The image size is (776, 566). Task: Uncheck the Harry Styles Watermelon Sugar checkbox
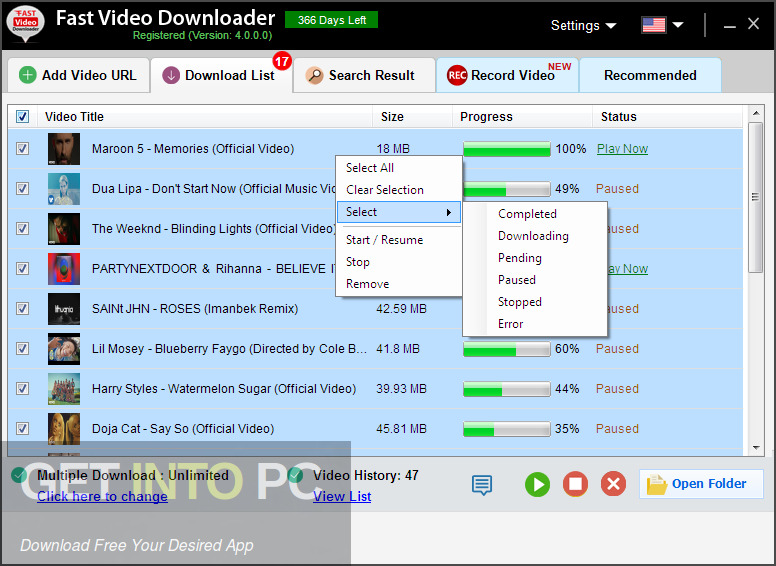(x=22, y=389)
